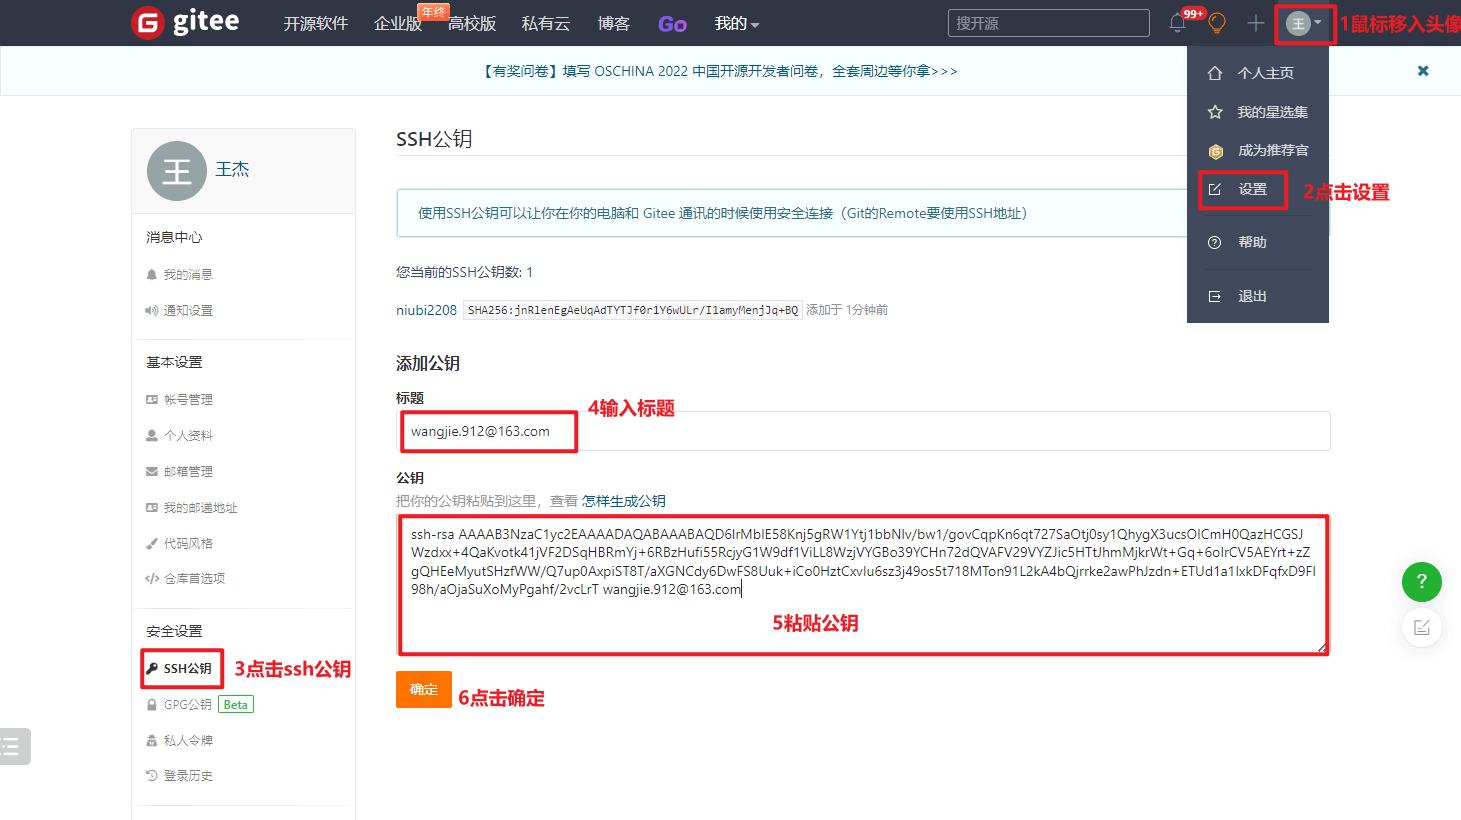Screen dimensions: 1461x820
Task: Open 企业版 in the top navigation
Action: pos(398,23)
